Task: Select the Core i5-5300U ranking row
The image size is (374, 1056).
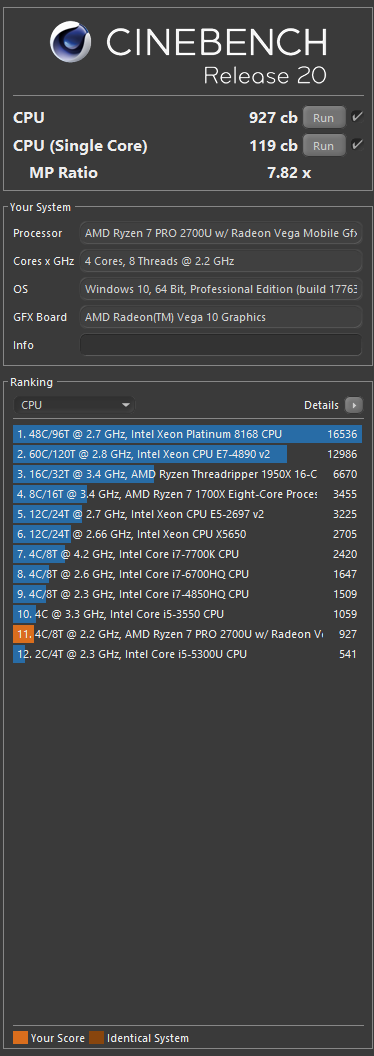Action: (187, 654)
